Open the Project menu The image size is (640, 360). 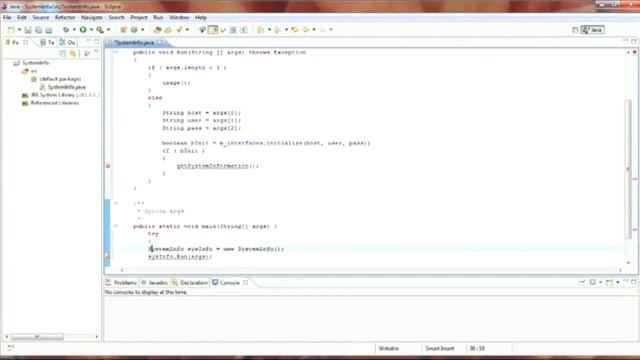pos(139,18)
